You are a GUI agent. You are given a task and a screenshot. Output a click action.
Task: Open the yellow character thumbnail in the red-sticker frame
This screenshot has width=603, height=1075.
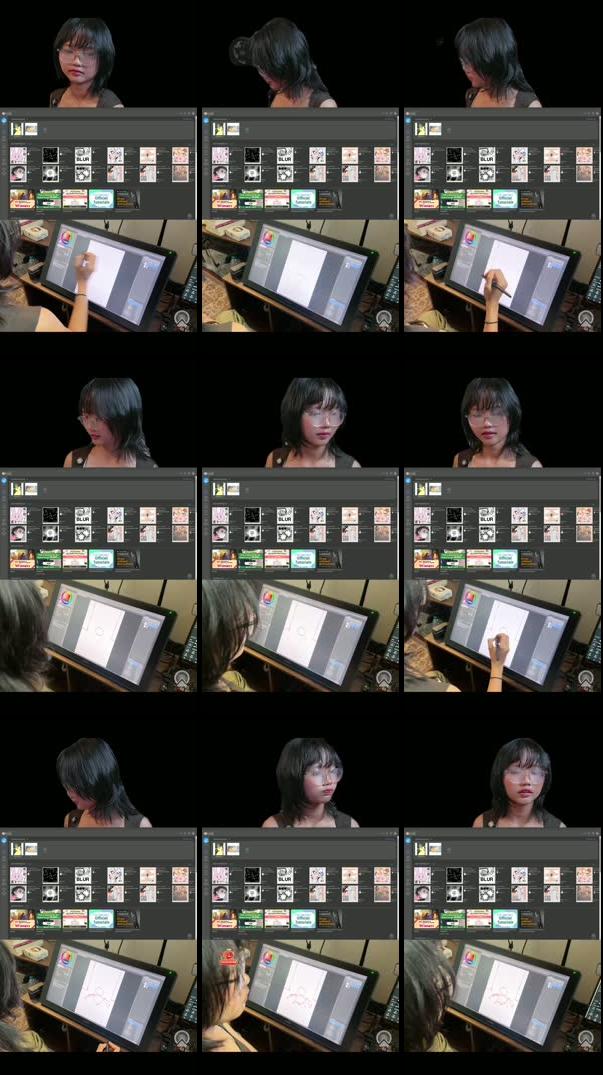(219, 849)
